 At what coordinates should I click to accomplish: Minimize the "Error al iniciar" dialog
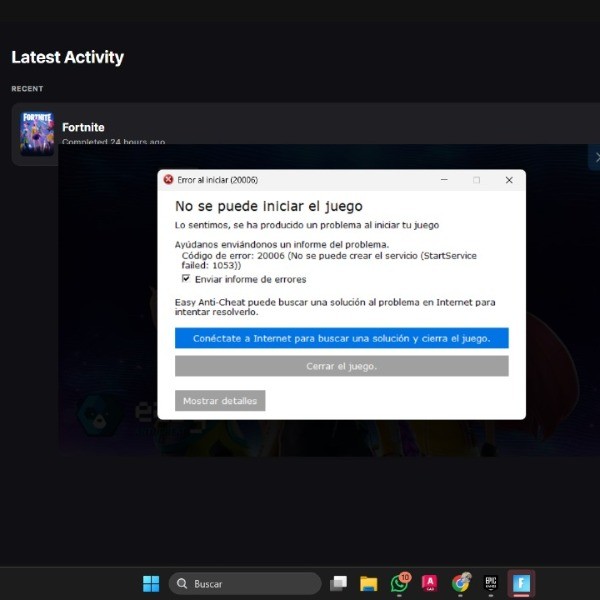444,180
